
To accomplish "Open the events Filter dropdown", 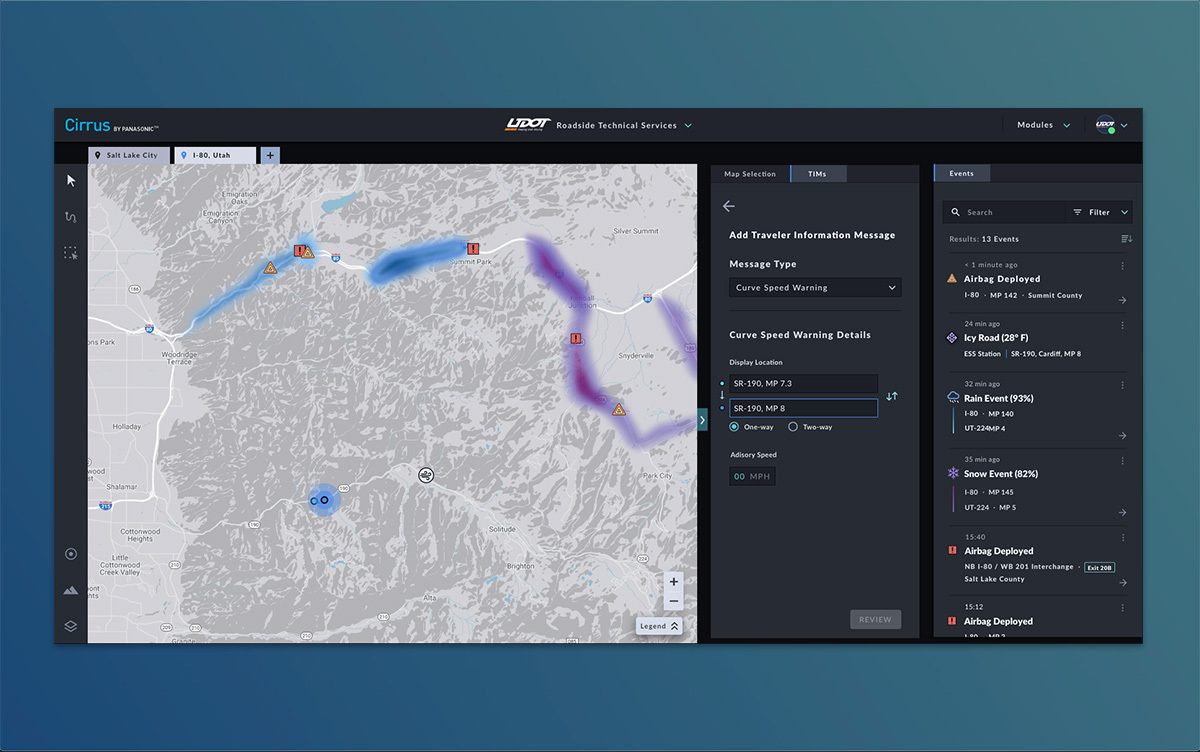I will (1100, 212).
